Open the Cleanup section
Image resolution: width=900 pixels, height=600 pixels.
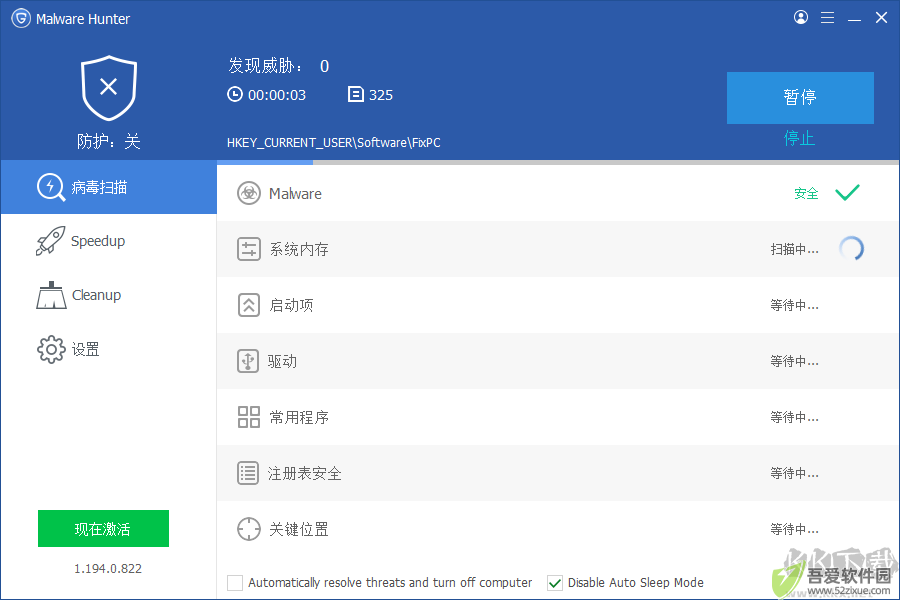108,295
